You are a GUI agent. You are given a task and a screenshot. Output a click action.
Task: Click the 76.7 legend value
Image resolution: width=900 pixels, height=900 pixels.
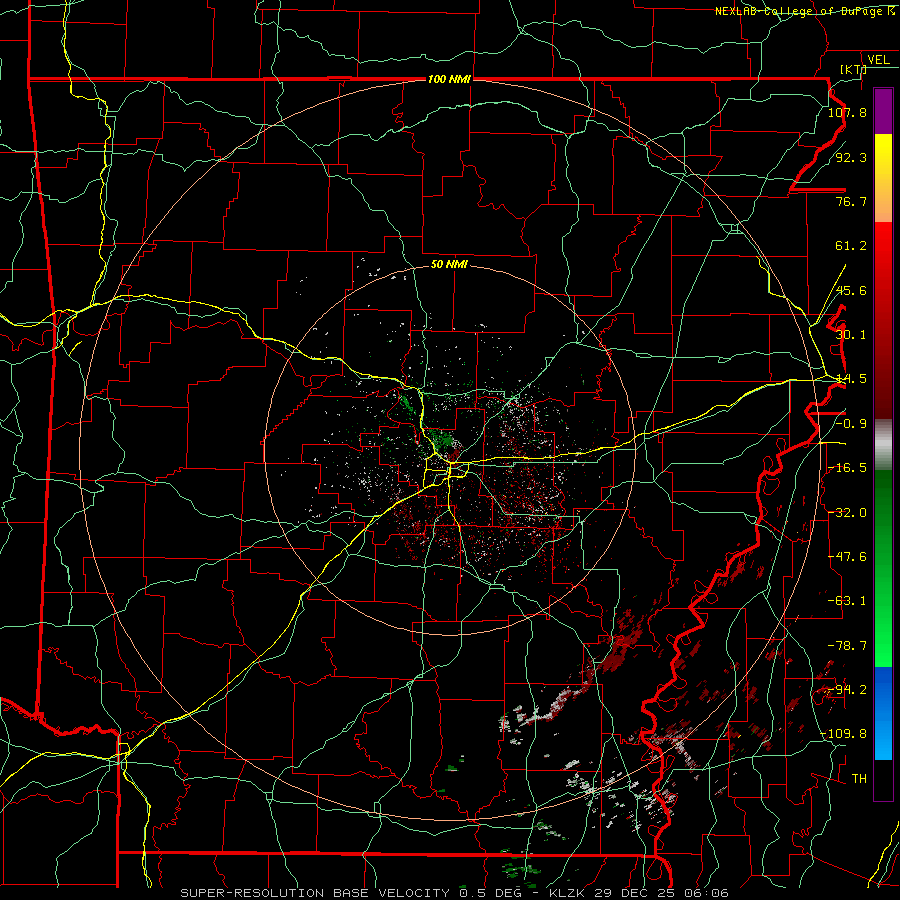coord(851,202)
